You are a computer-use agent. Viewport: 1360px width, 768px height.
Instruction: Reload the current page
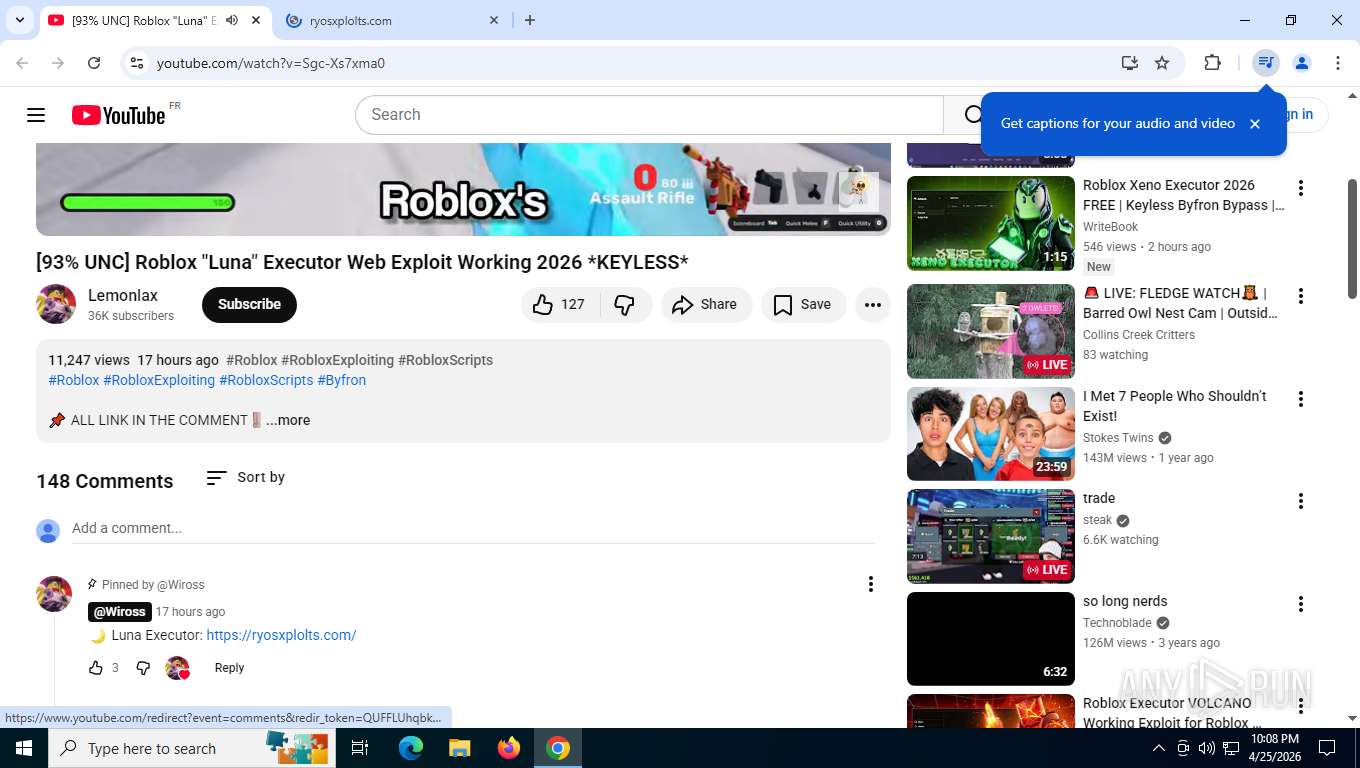[94, 63]
